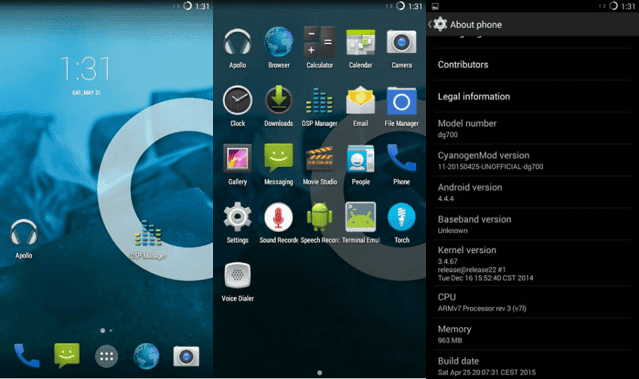Open the app drawer from the dock

[106, 357]
